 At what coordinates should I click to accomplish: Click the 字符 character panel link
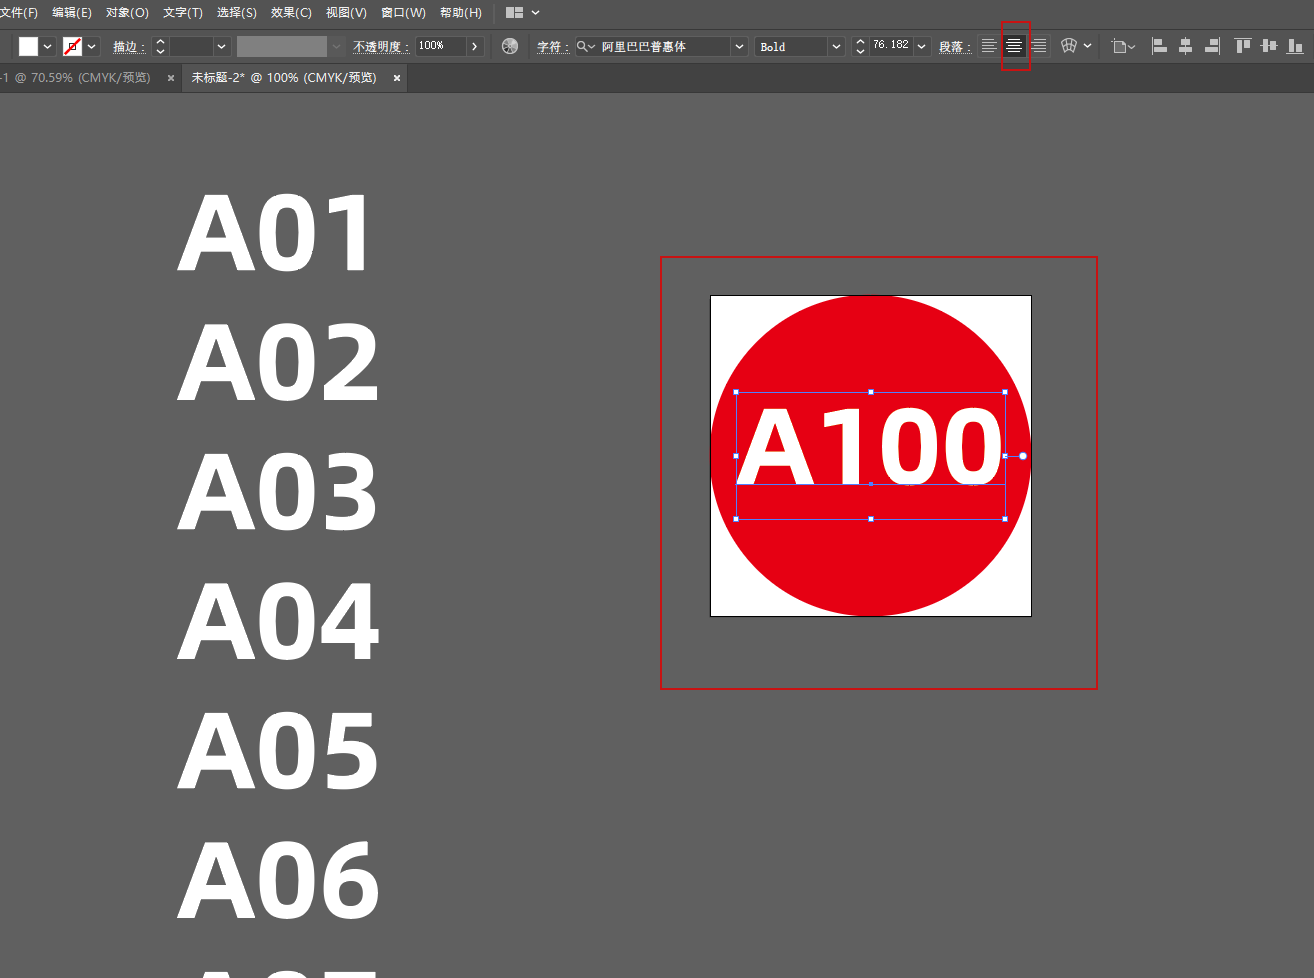[553, 47]
